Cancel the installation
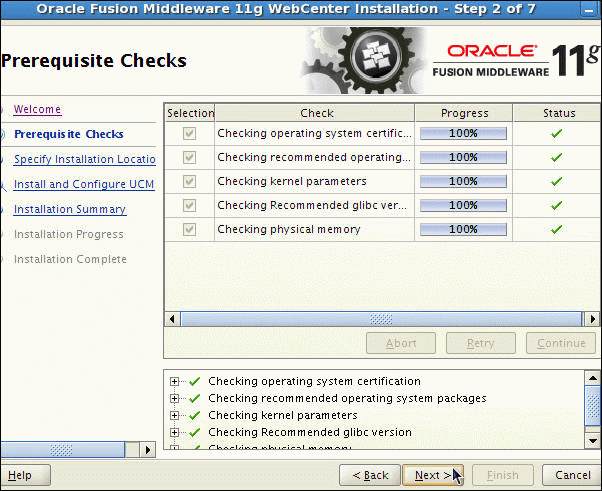 (572, 475)
